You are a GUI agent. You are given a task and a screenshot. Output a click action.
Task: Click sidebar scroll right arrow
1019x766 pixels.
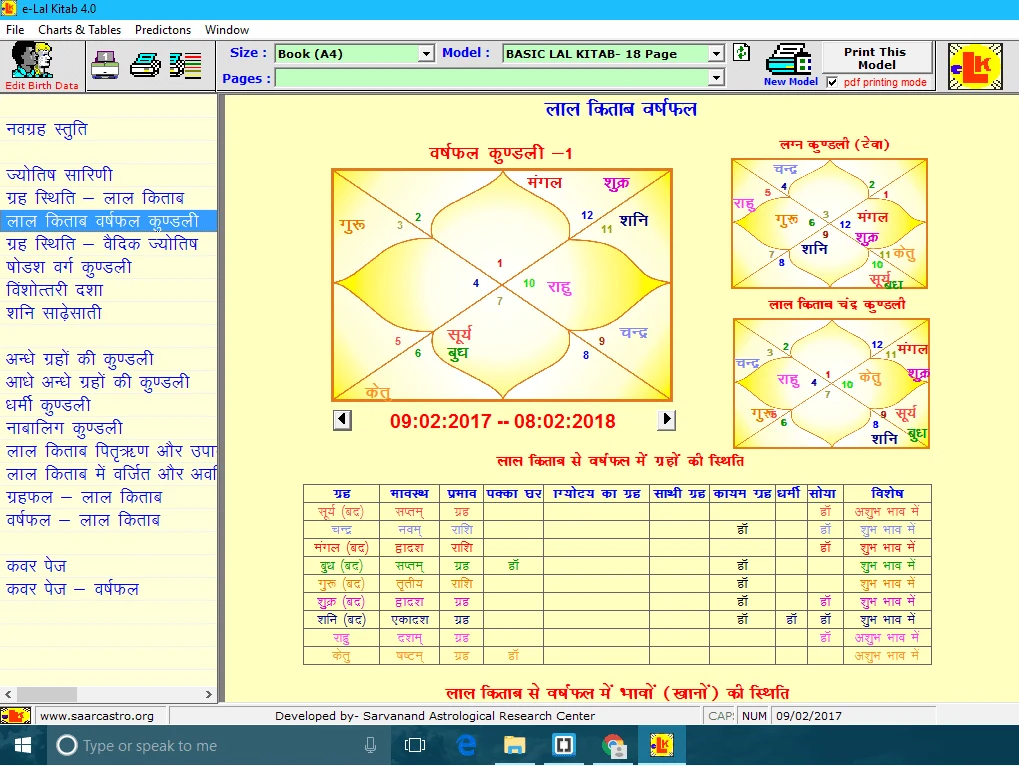(x=209, y=694)
